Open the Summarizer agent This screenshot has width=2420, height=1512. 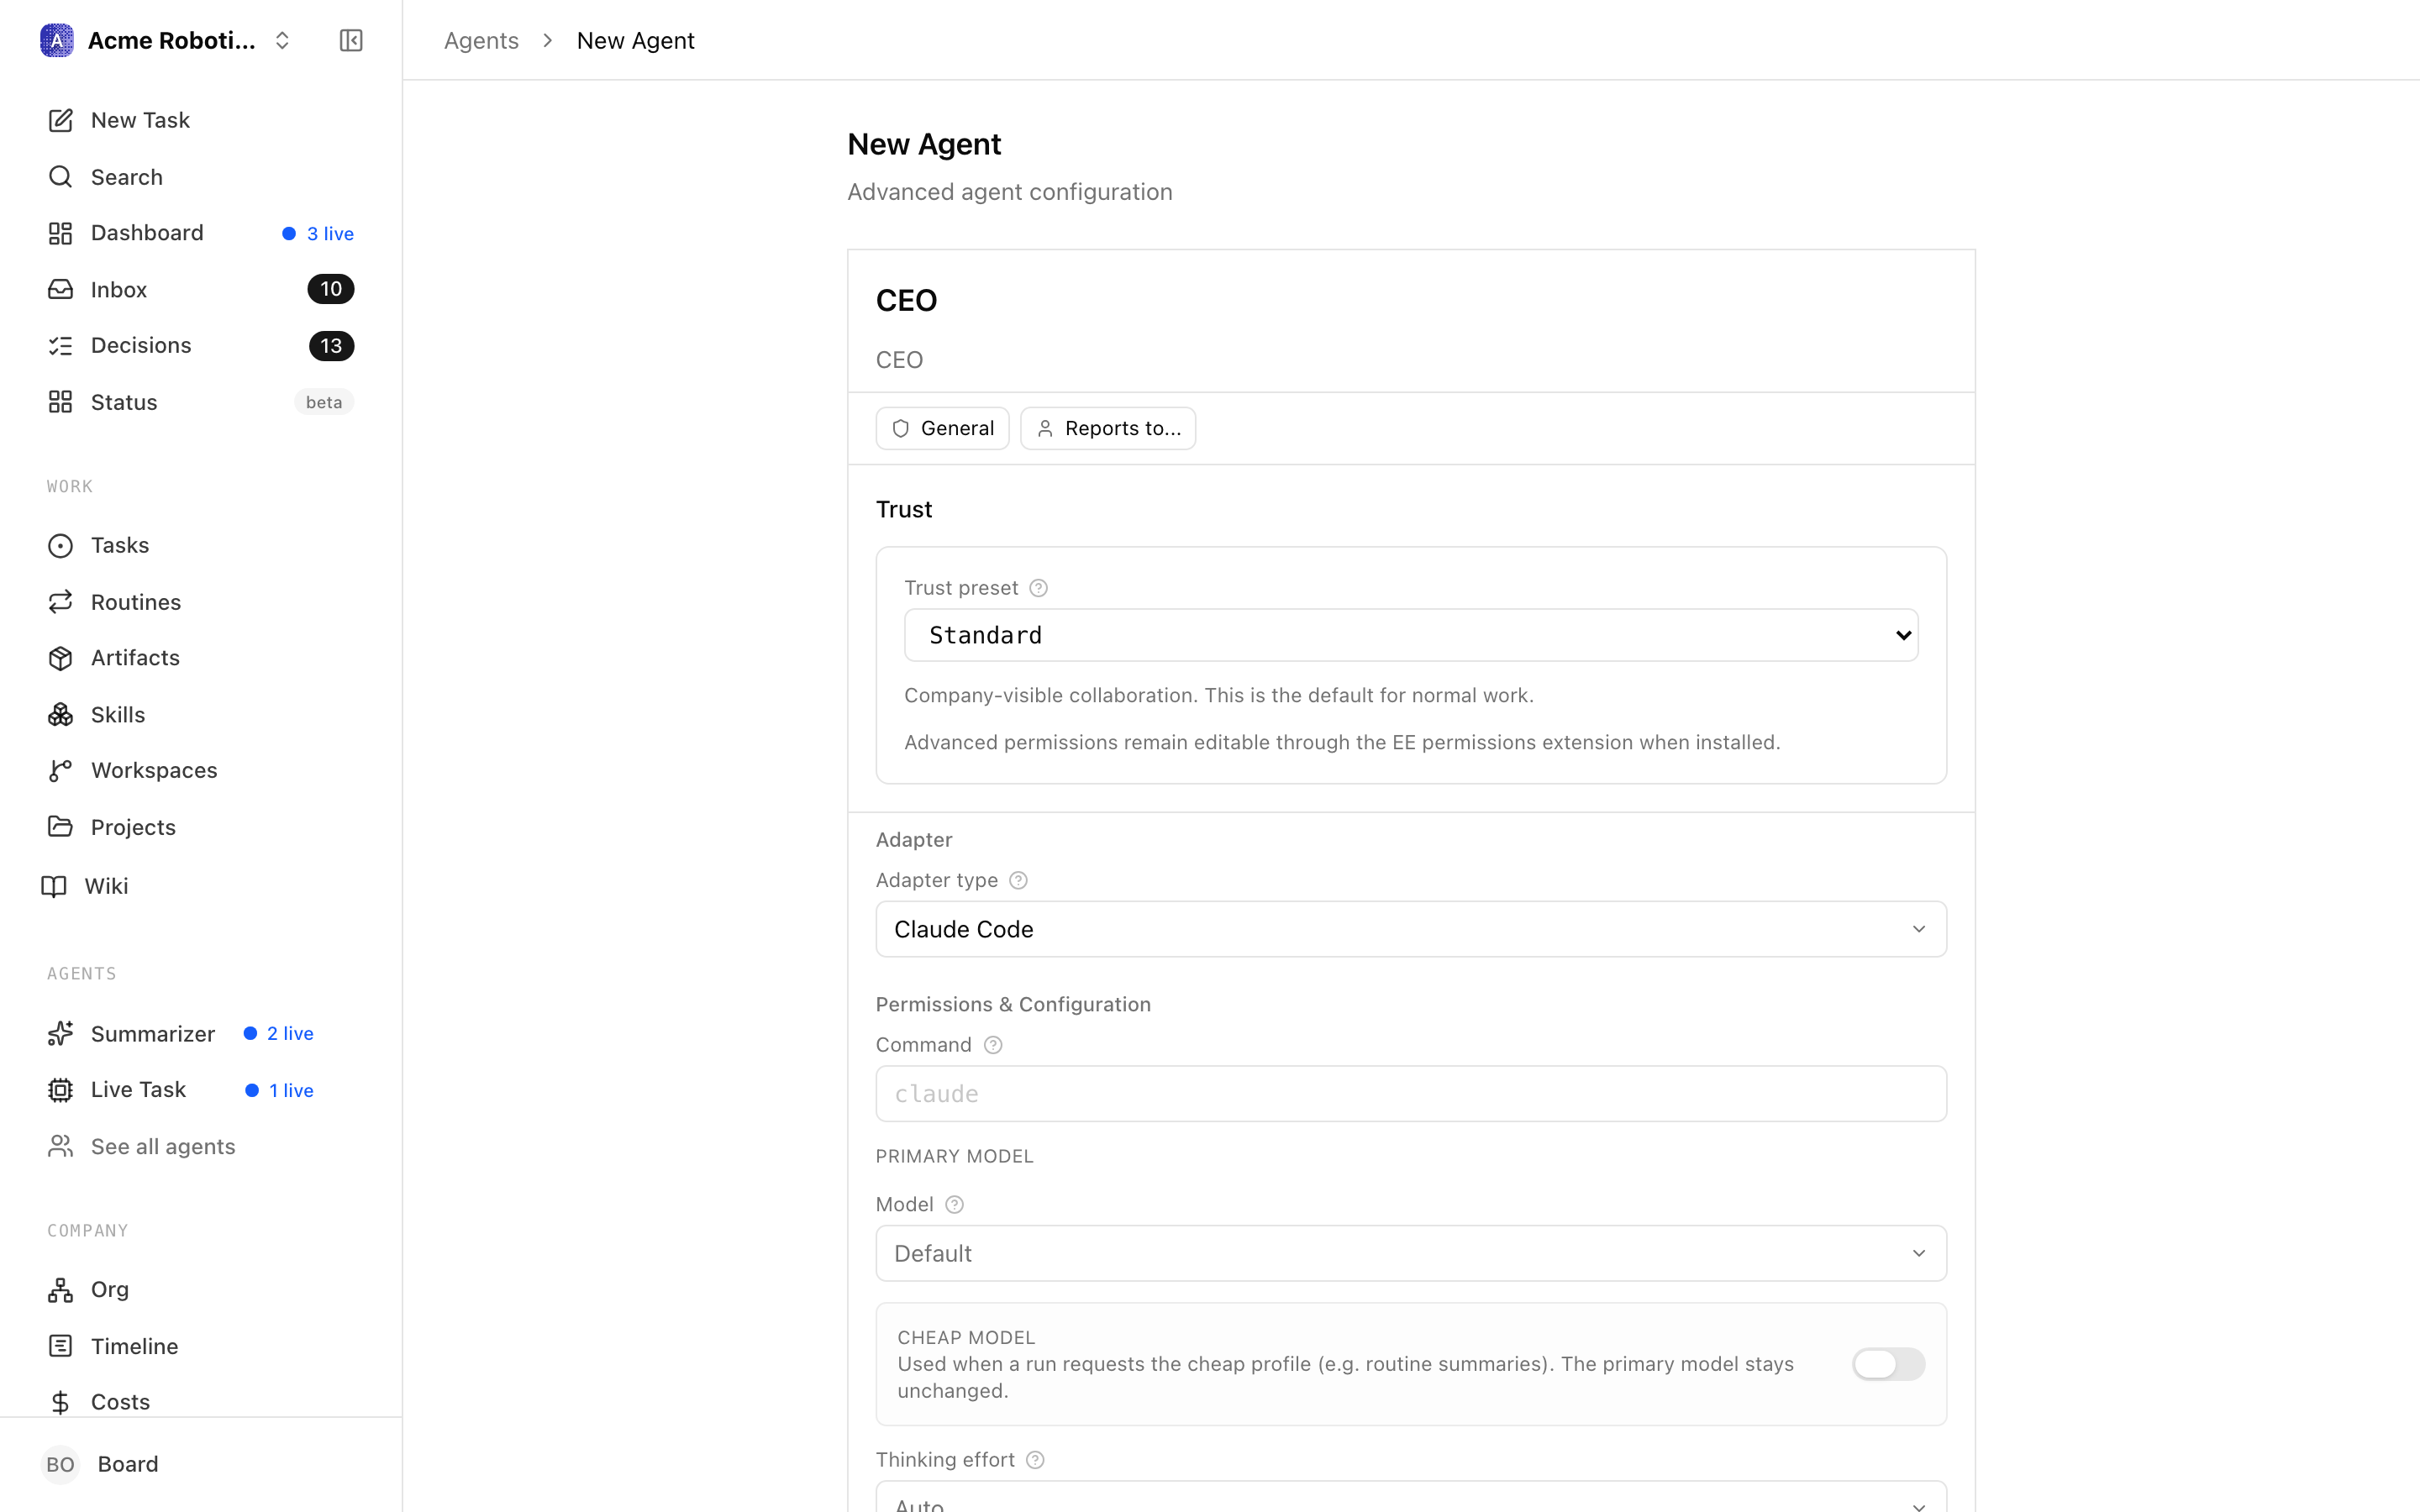(x=153, y=1033)
